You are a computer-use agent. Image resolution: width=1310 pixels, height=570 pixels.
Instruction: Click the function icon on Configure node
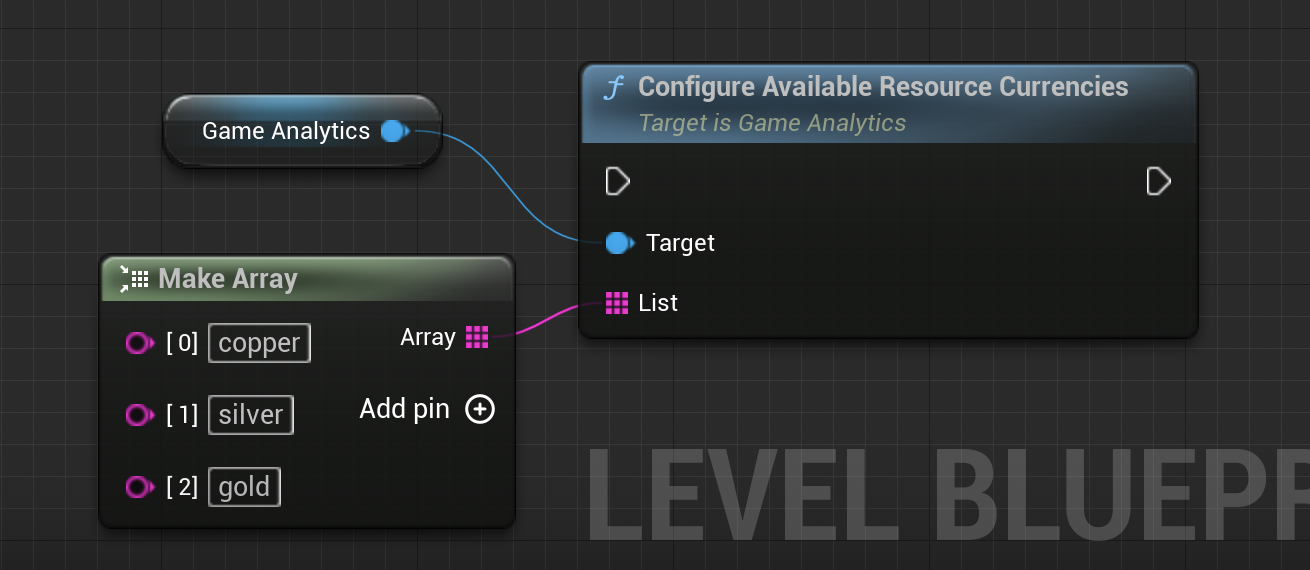[x=613, y=88]
